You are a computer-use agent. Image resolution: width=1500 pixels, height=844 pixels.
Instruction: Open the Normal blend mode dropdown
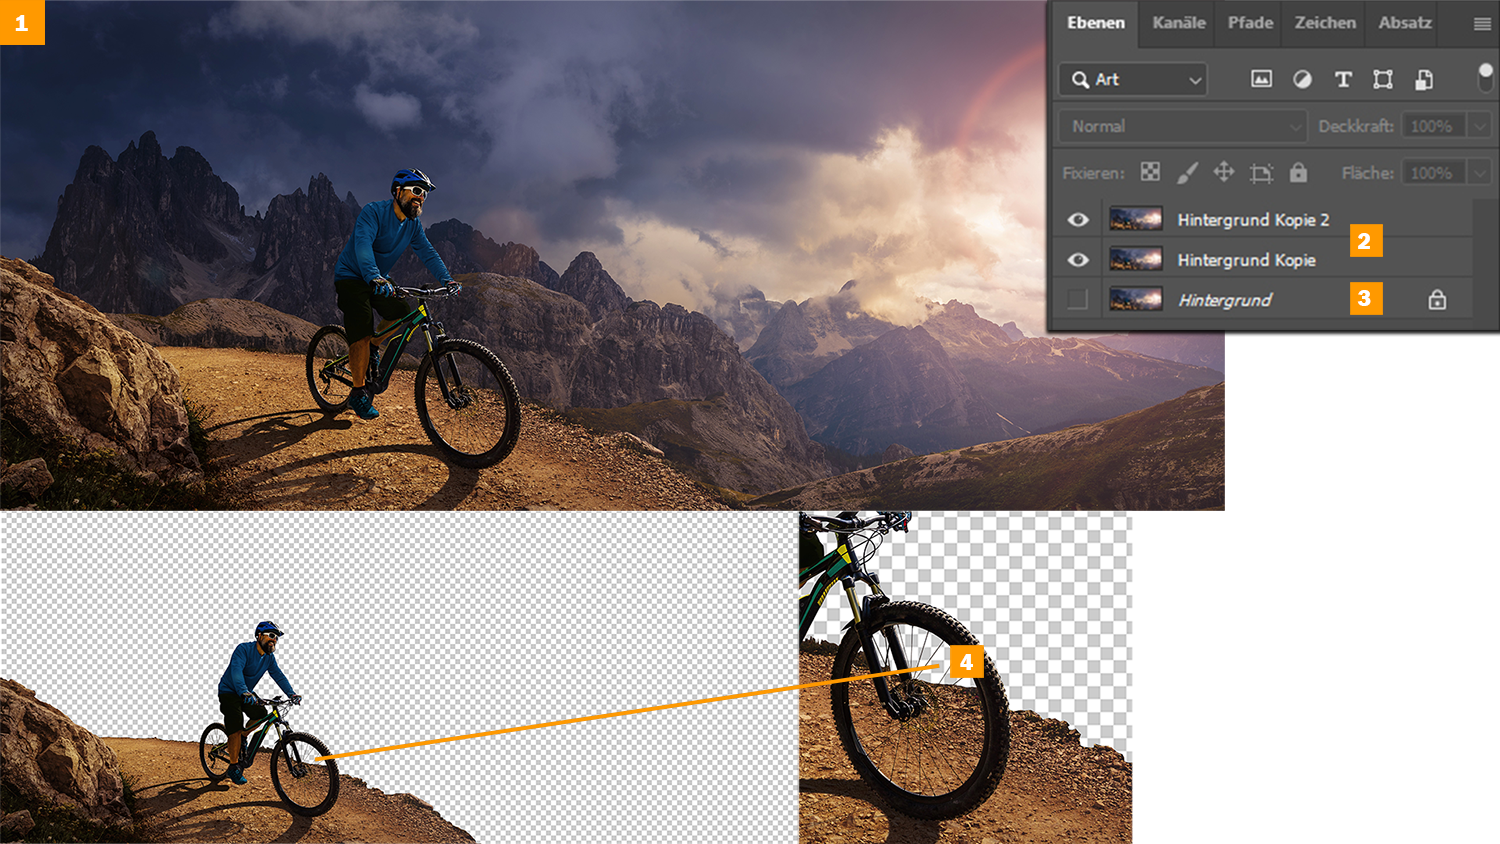coord(1183,126)
